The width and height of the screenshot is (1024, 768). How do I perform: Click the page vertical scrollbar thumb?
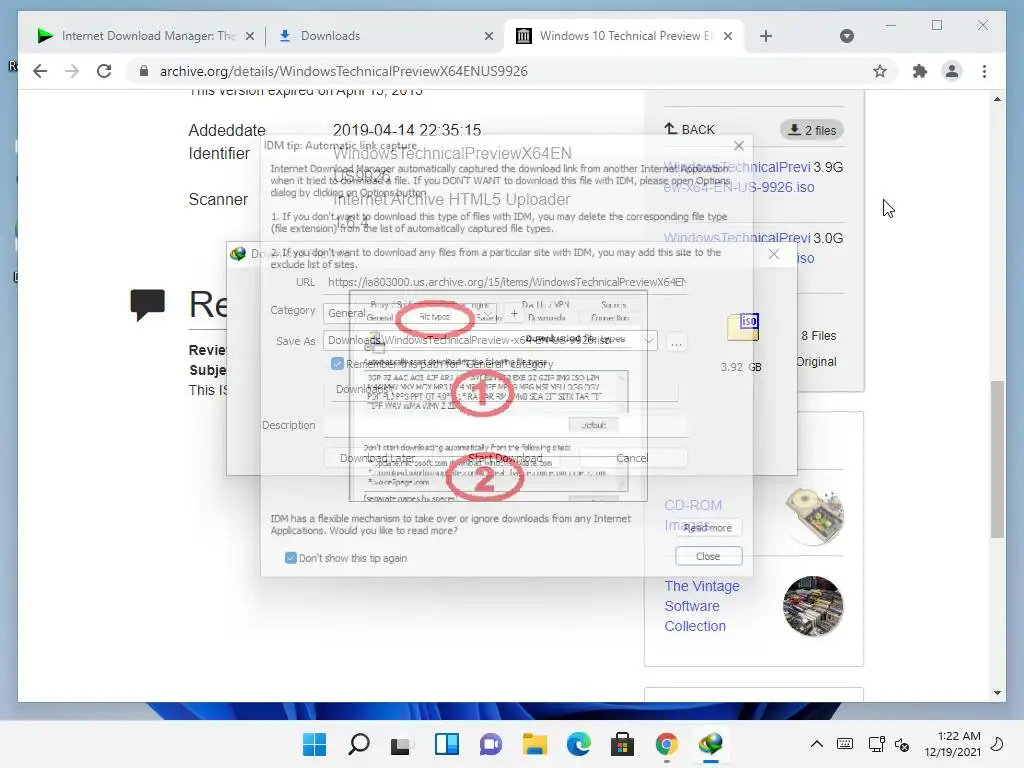(997, 459)
